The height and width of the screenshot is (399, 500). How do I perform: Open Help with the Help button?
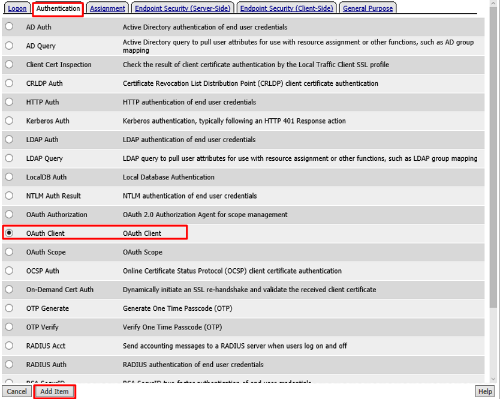[485, 391]
